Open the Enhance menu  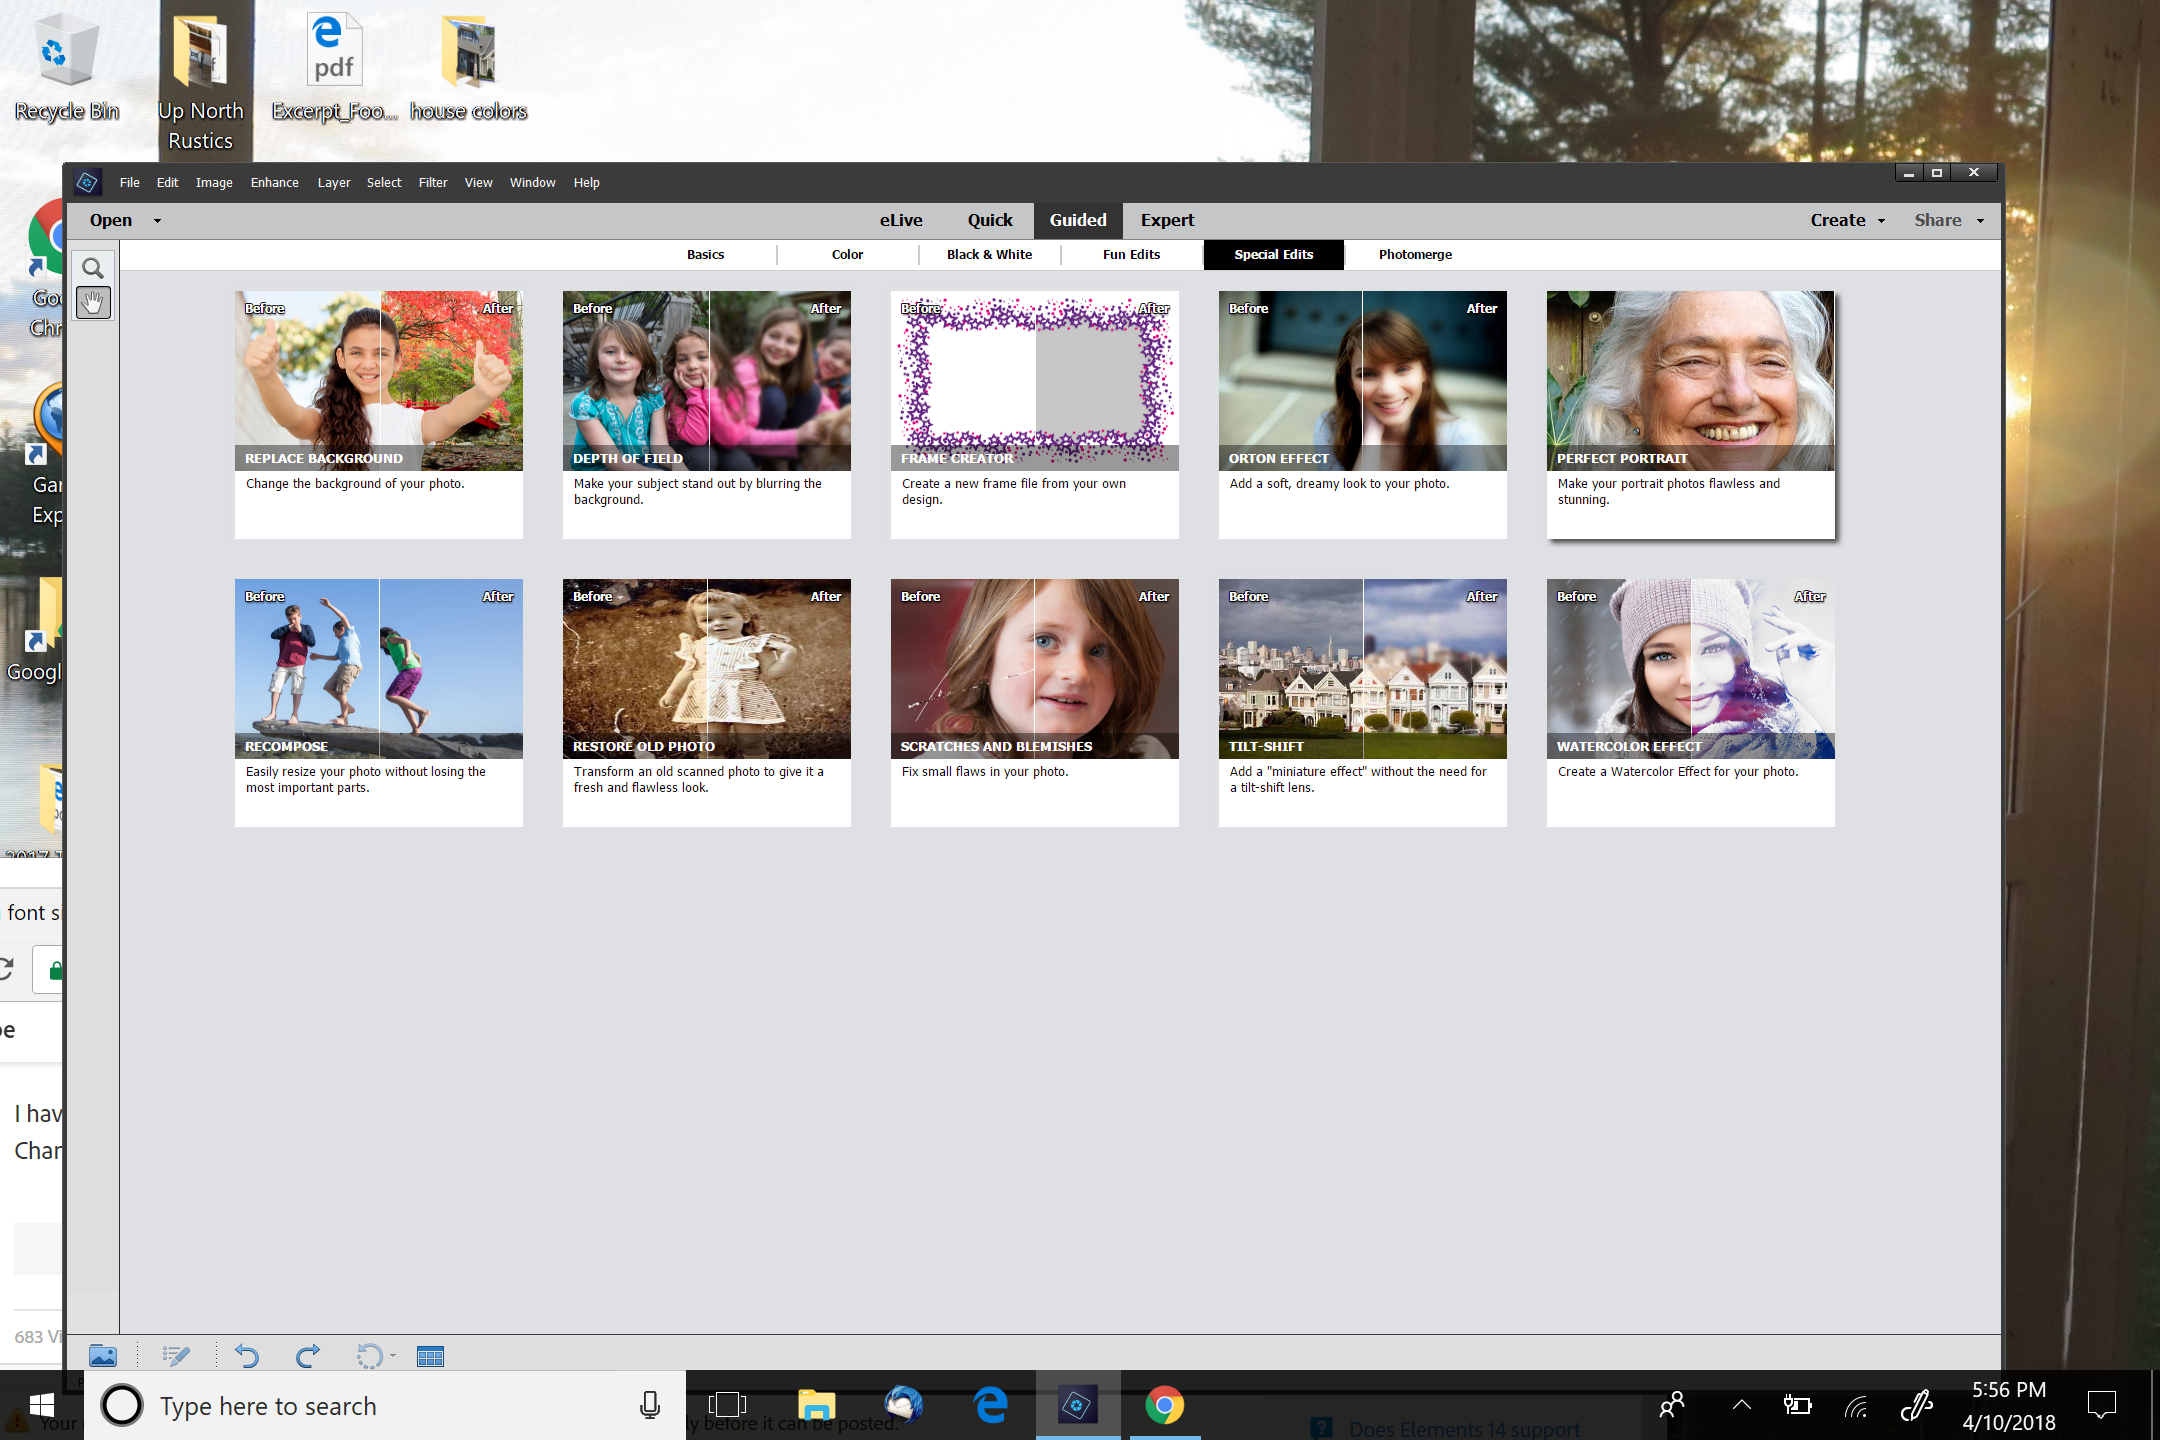point(274,182)
